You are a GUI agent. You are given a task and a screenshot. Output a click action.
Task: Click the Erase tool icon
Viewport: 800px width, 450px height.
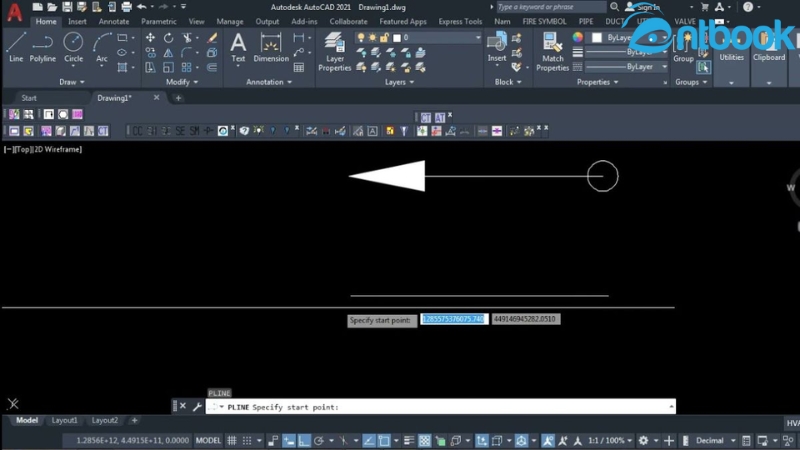click(x=212, y=38)
